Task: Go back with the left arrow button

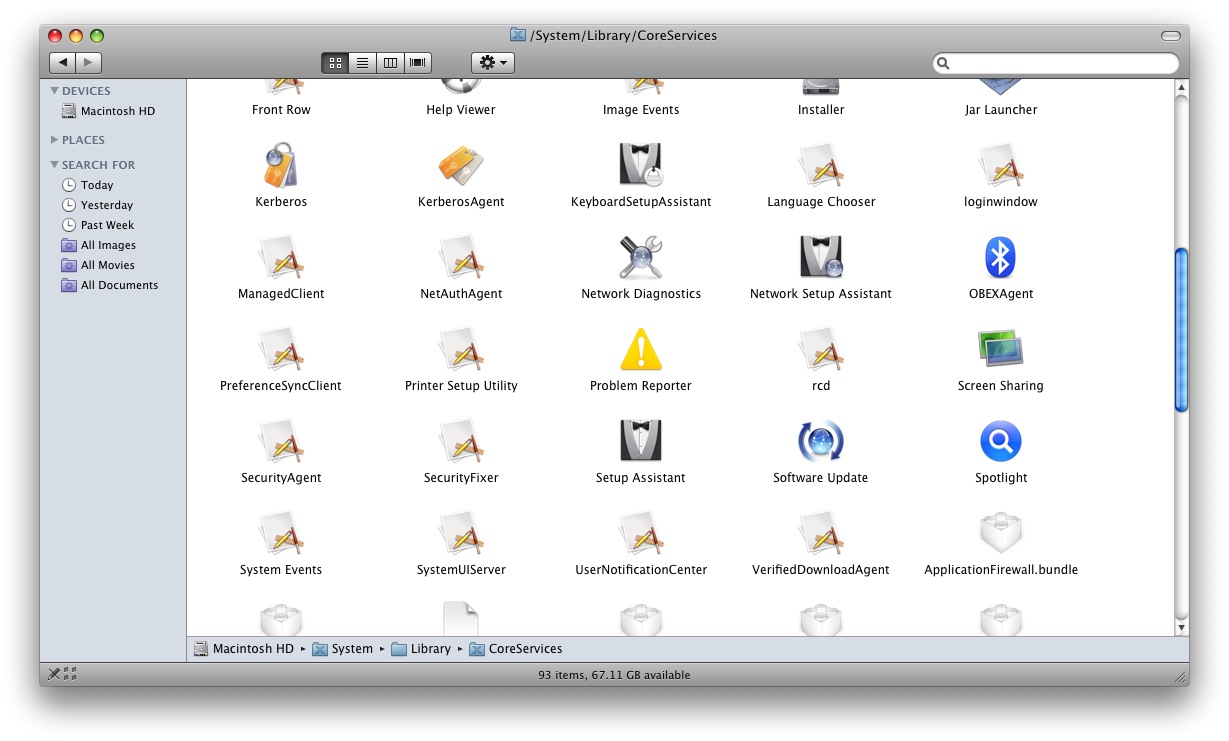Action: pos(62,63)
